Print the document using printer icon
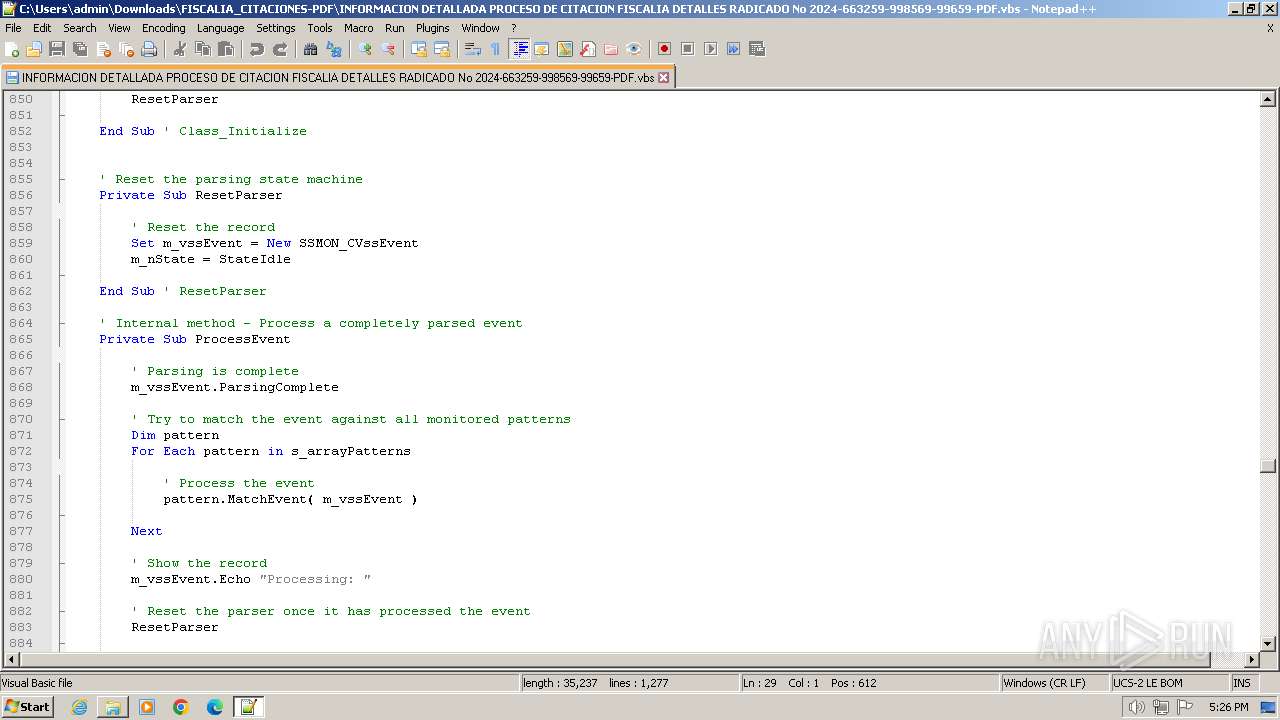Screen dimensions: 1280x720 [149, 49]
